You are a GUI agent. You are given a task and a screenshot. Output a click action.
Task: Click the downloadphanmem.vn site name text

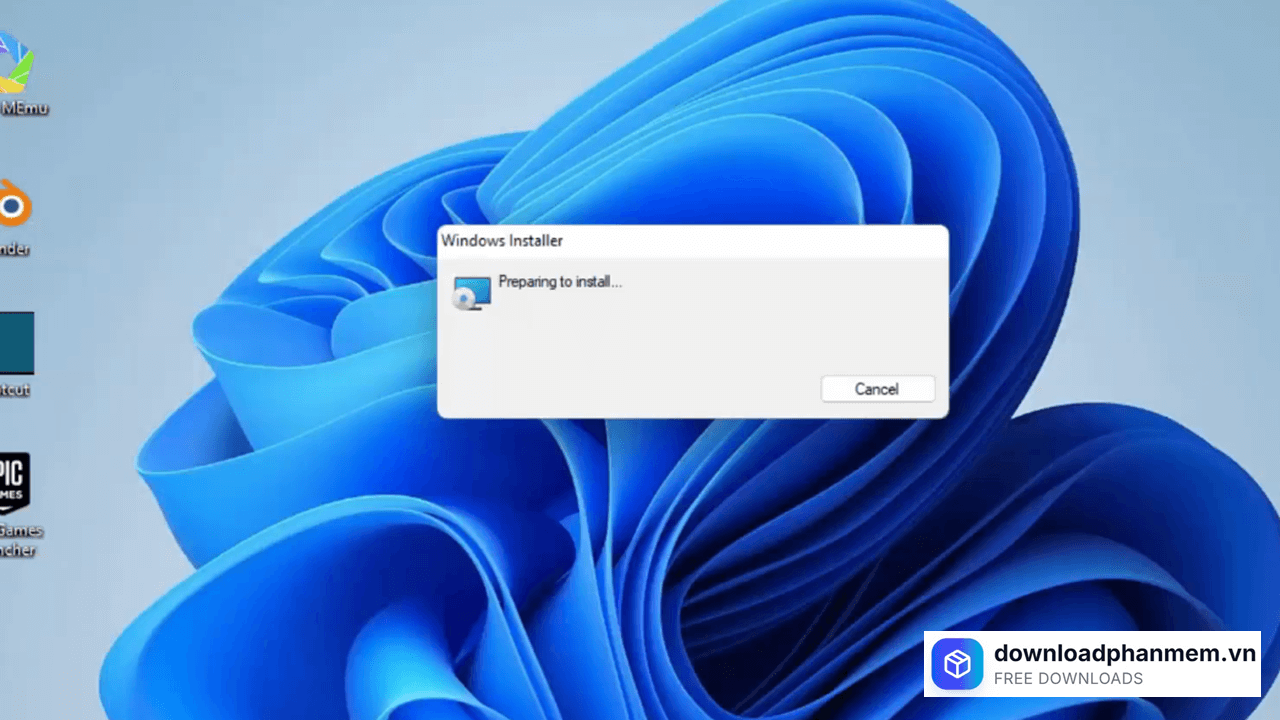click(x=1124, y=654)
